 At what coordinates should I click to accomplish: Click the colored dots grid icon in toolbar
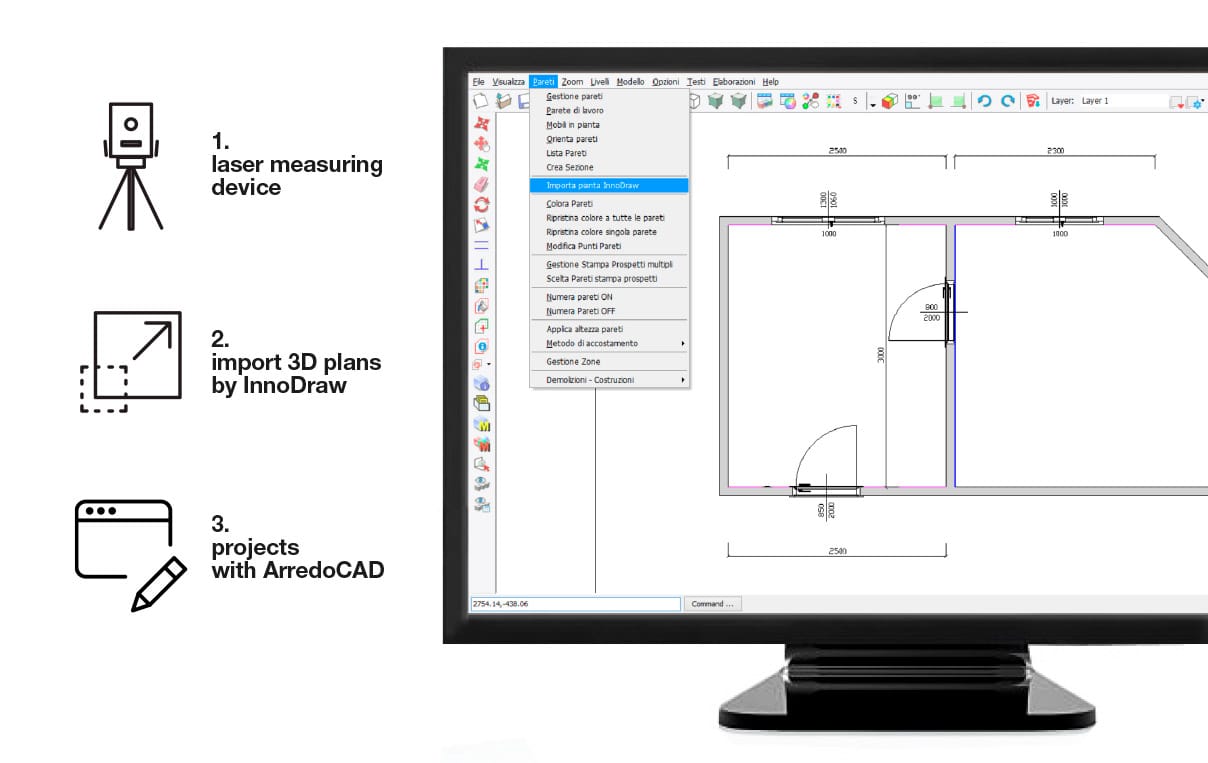coord(832,101)
